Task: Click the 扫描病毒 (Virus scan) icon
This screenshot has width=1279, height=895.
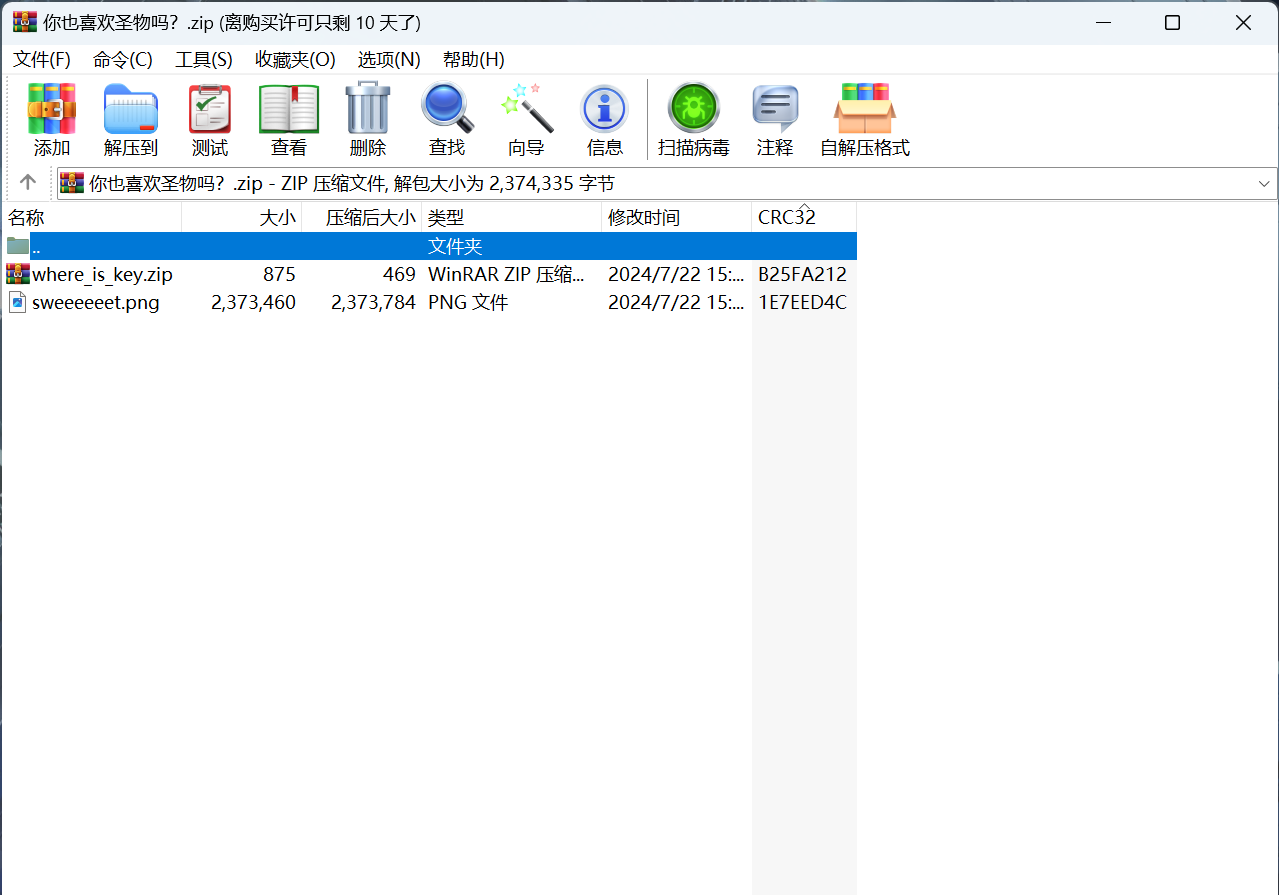Action: pos(694,108)
